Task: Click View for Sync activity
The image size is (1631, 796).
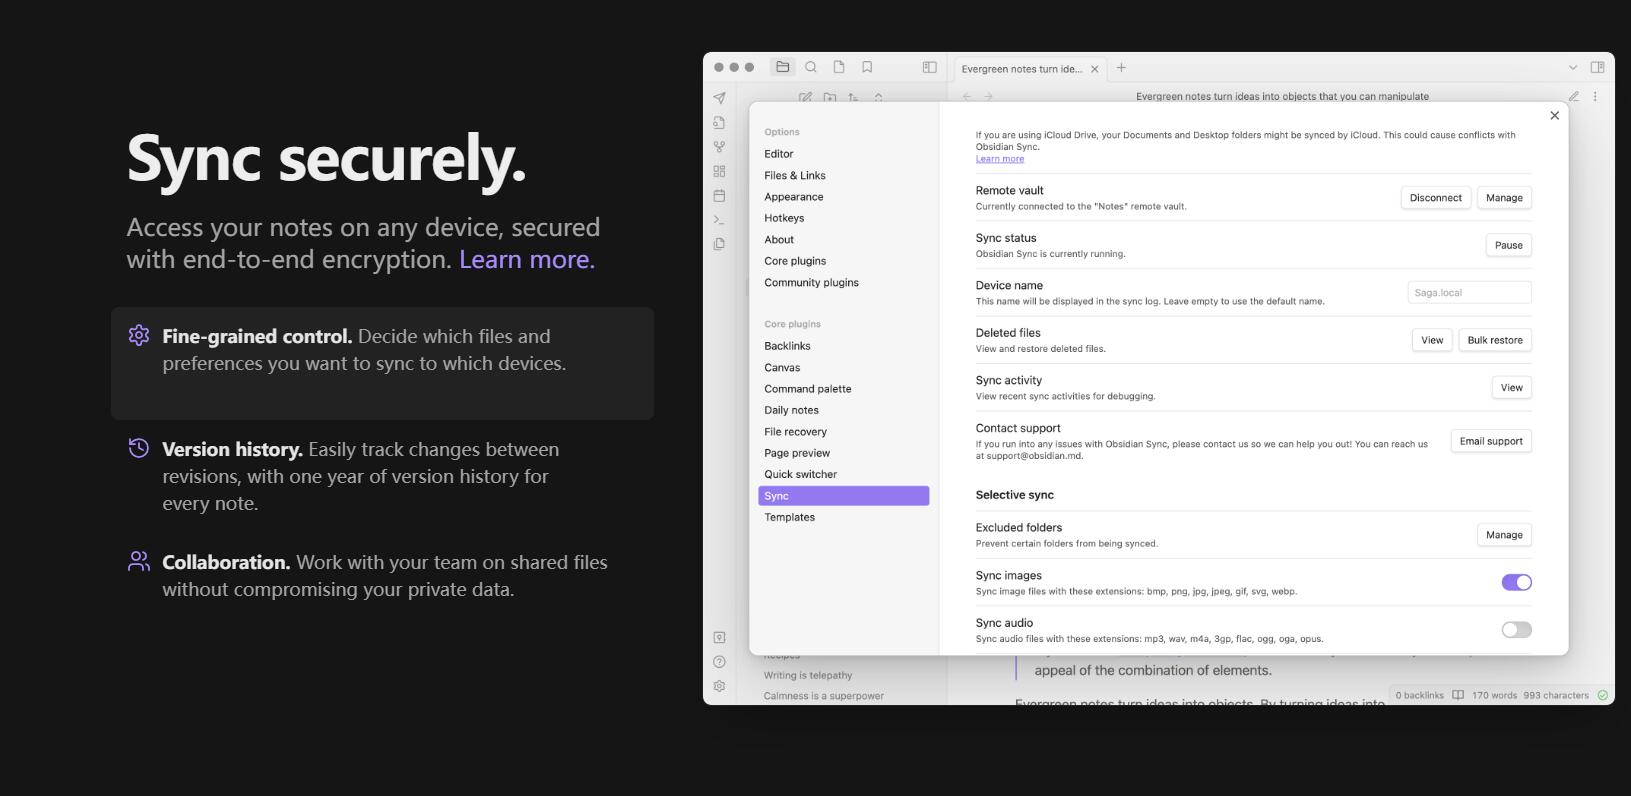Action: 1511,388
